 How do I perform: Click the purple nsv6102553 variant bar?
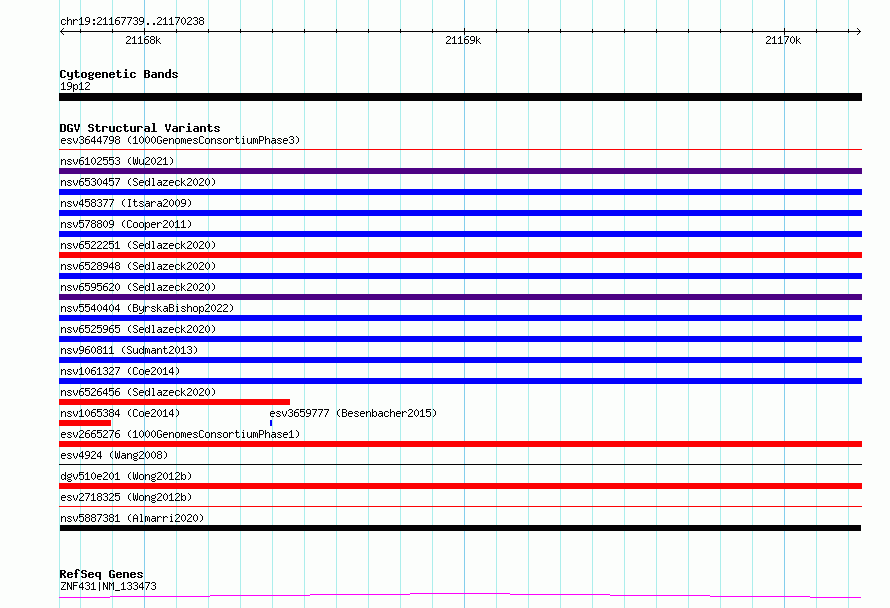460,171
